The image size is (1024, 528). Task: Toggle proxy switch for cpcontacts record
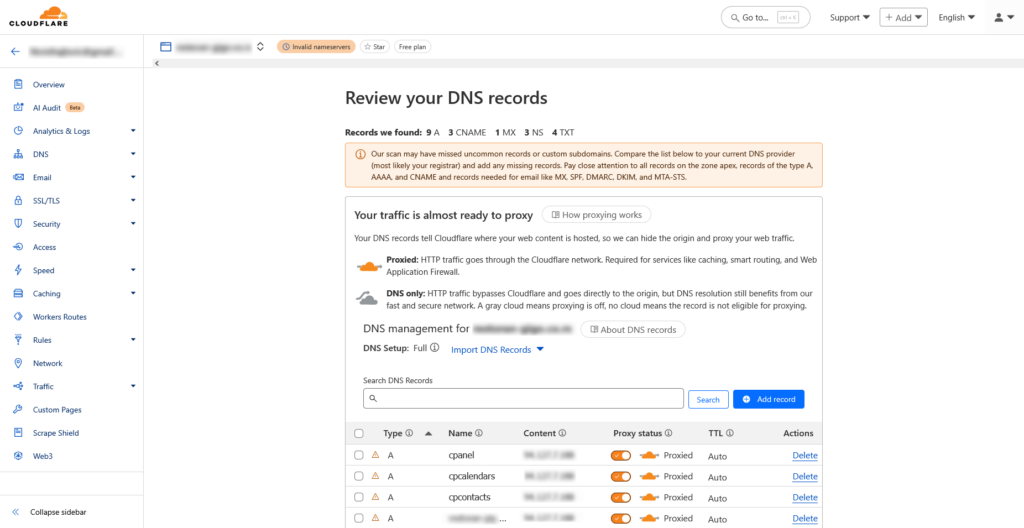pos(621,498)
